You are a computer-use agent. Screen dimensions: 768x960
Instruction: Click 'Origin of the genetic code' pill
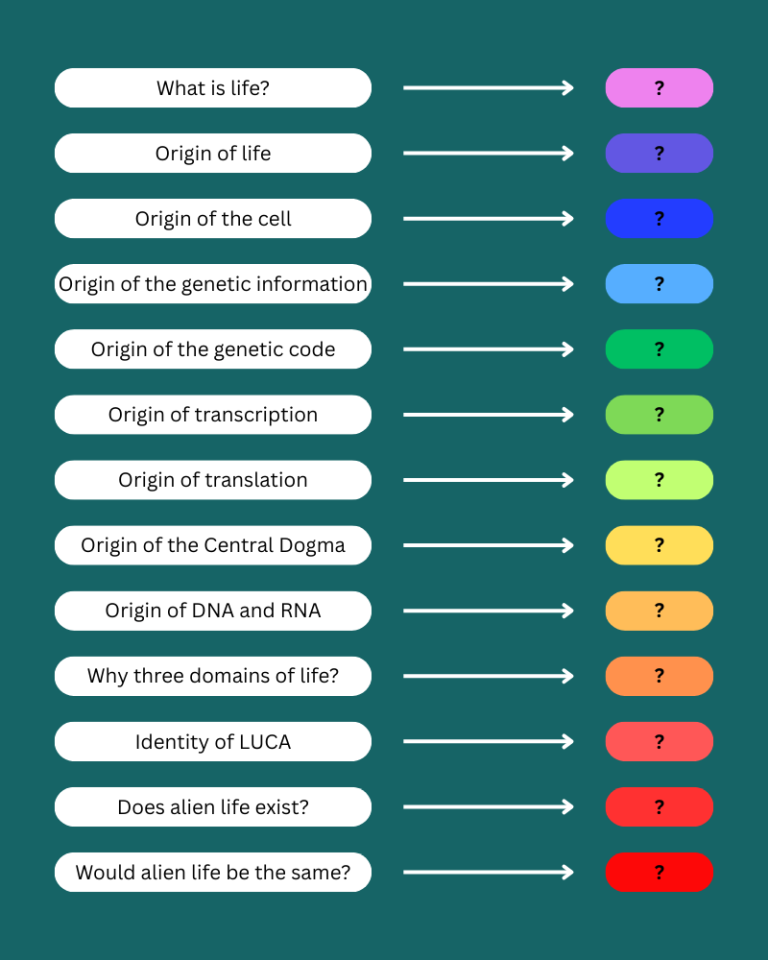213,349
